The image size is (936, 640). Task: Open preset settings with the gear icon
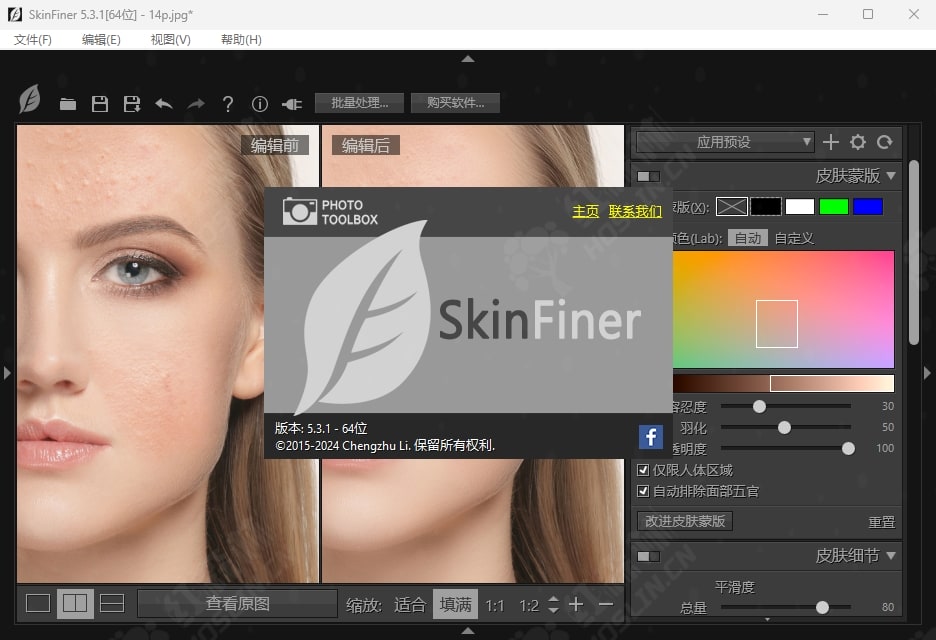858,142
